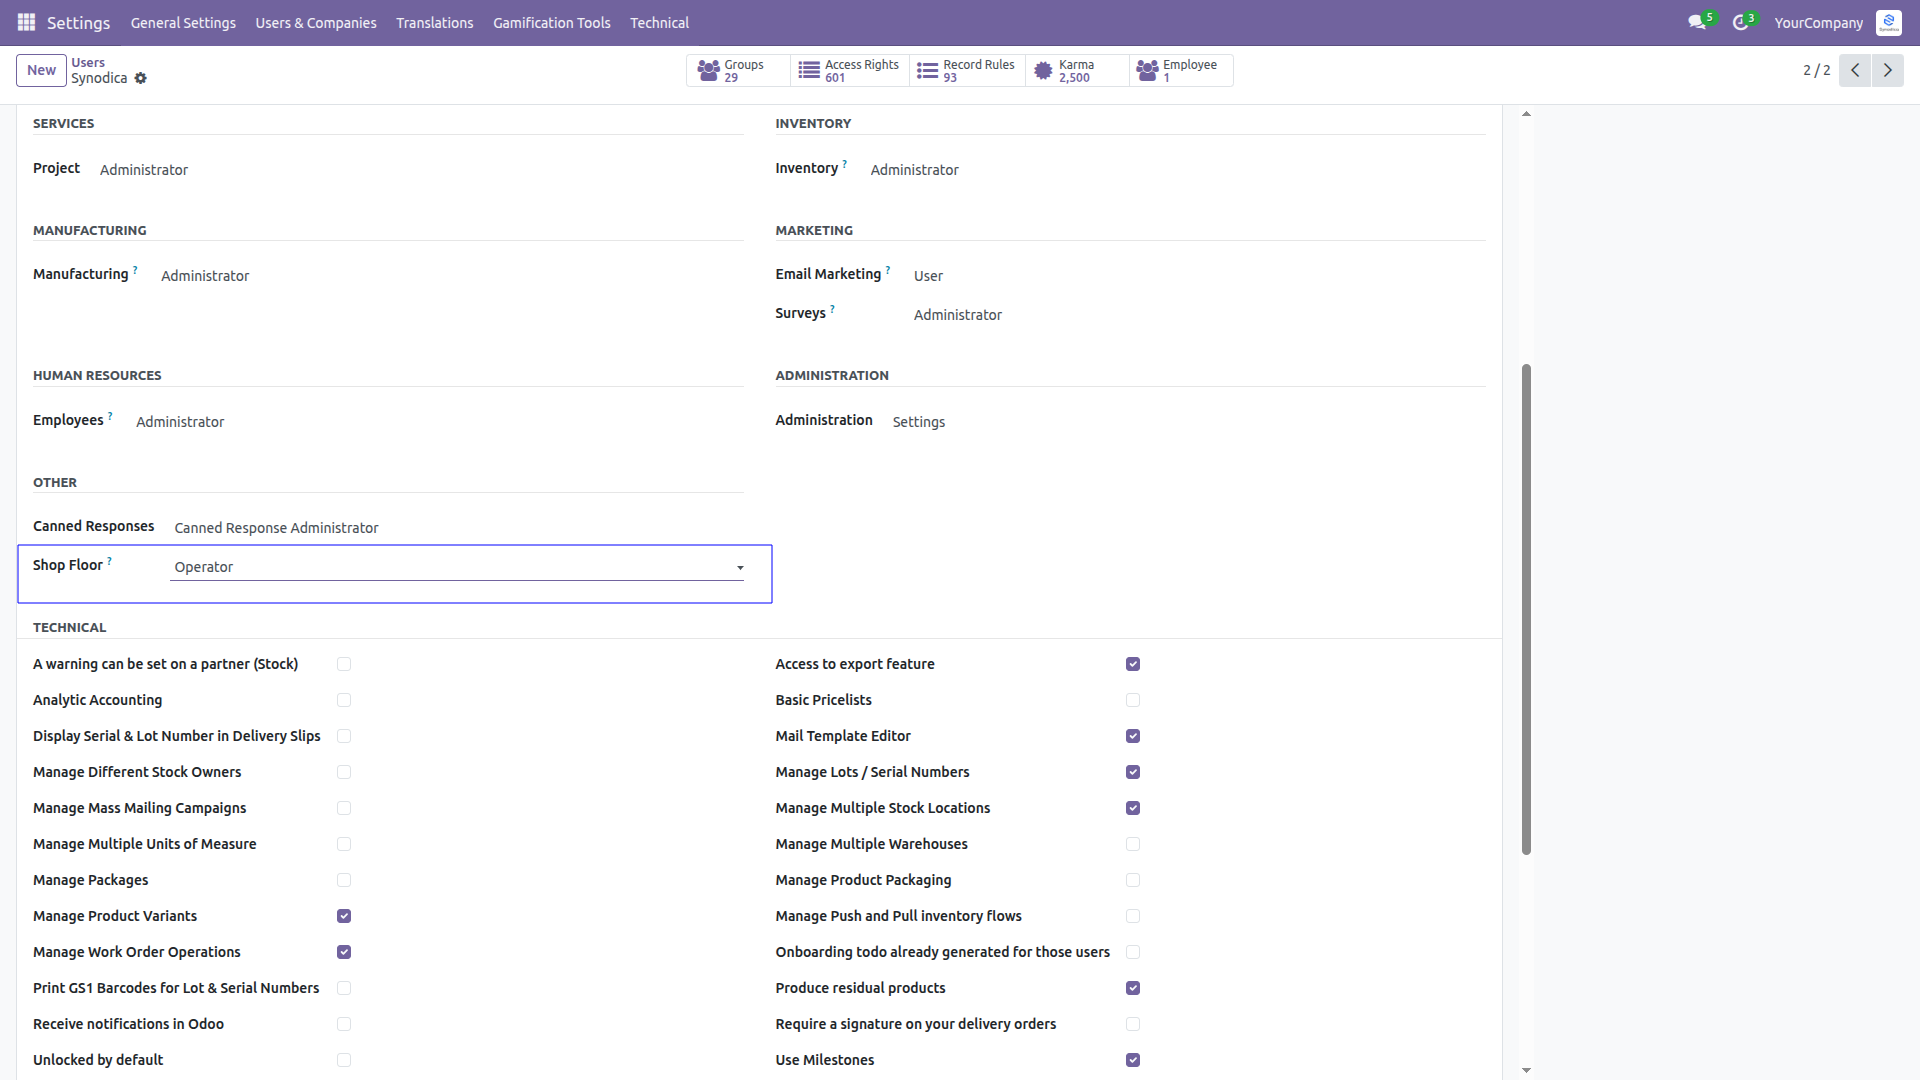This screenshot has height=1080, width=1920.
Task: Enable Manage Multiple Warehouses
Action: point(1133,844)
